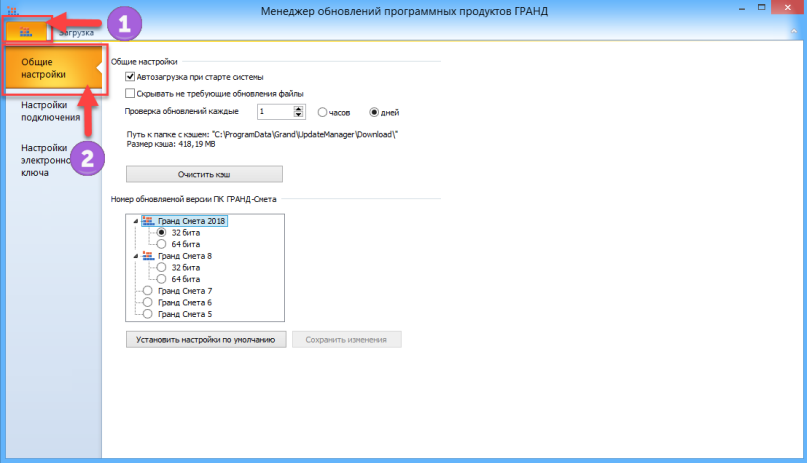This screenshot has height=463, width=807.
Task: Choose 64 бита under Гранд Смета 8
Action: [162, 279]
